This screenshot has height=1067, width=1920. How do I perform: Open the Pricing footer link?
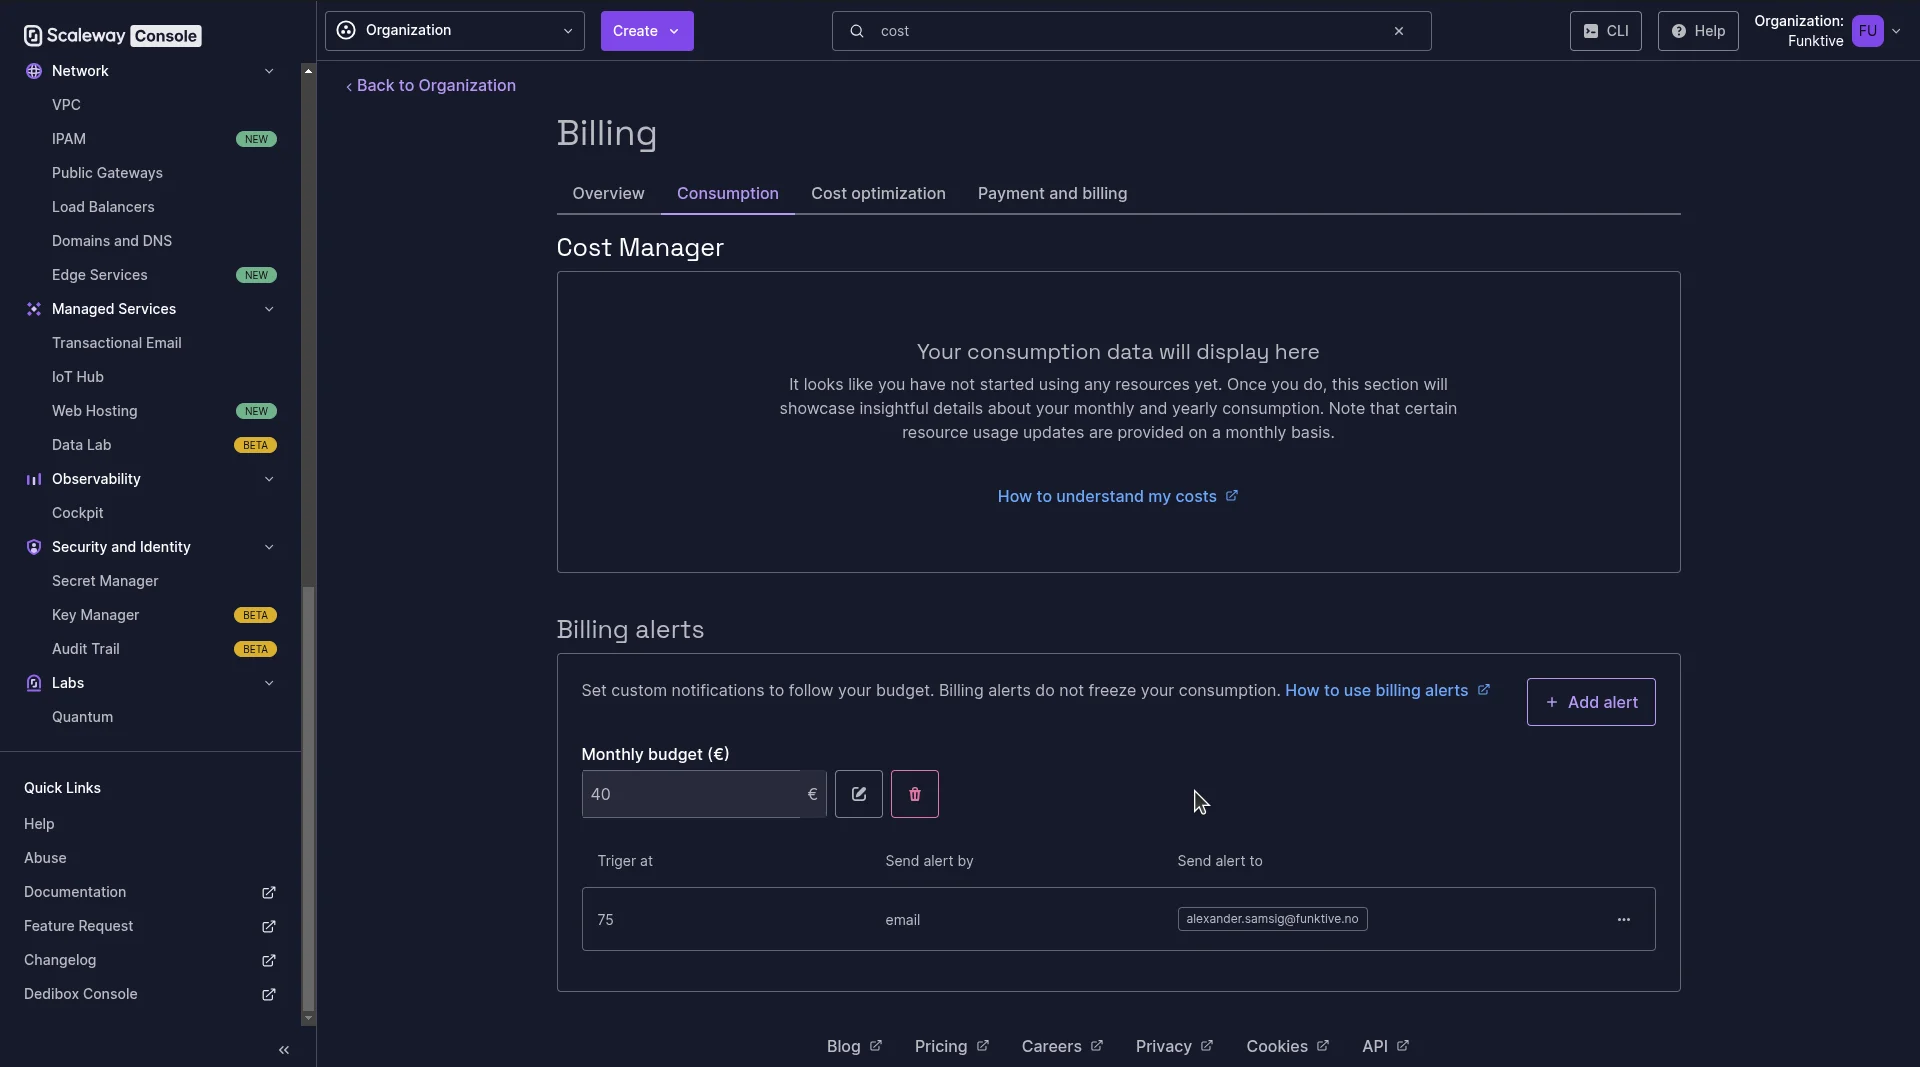[x=951, y=1046]
